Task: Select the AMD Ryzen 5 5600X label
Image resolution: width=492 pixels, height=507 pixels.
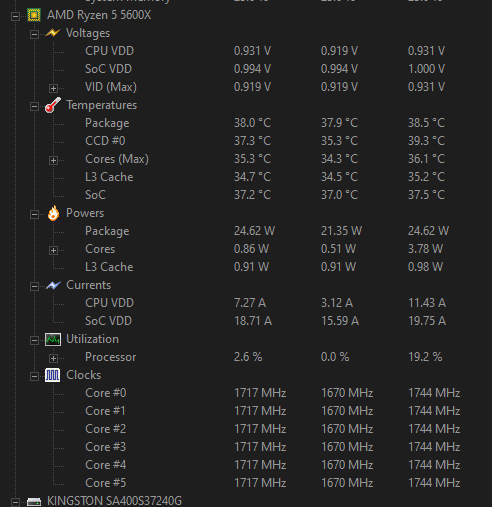Action: [99, 15]
